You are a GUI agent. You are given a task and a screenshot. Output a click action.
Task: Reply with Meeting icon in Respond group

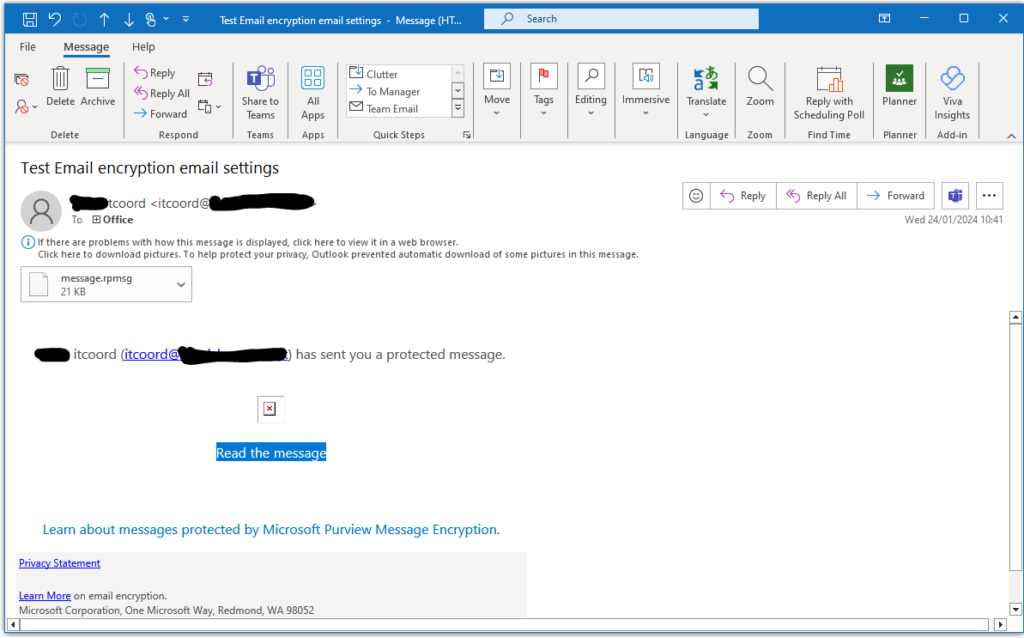(x=205, y=79)
